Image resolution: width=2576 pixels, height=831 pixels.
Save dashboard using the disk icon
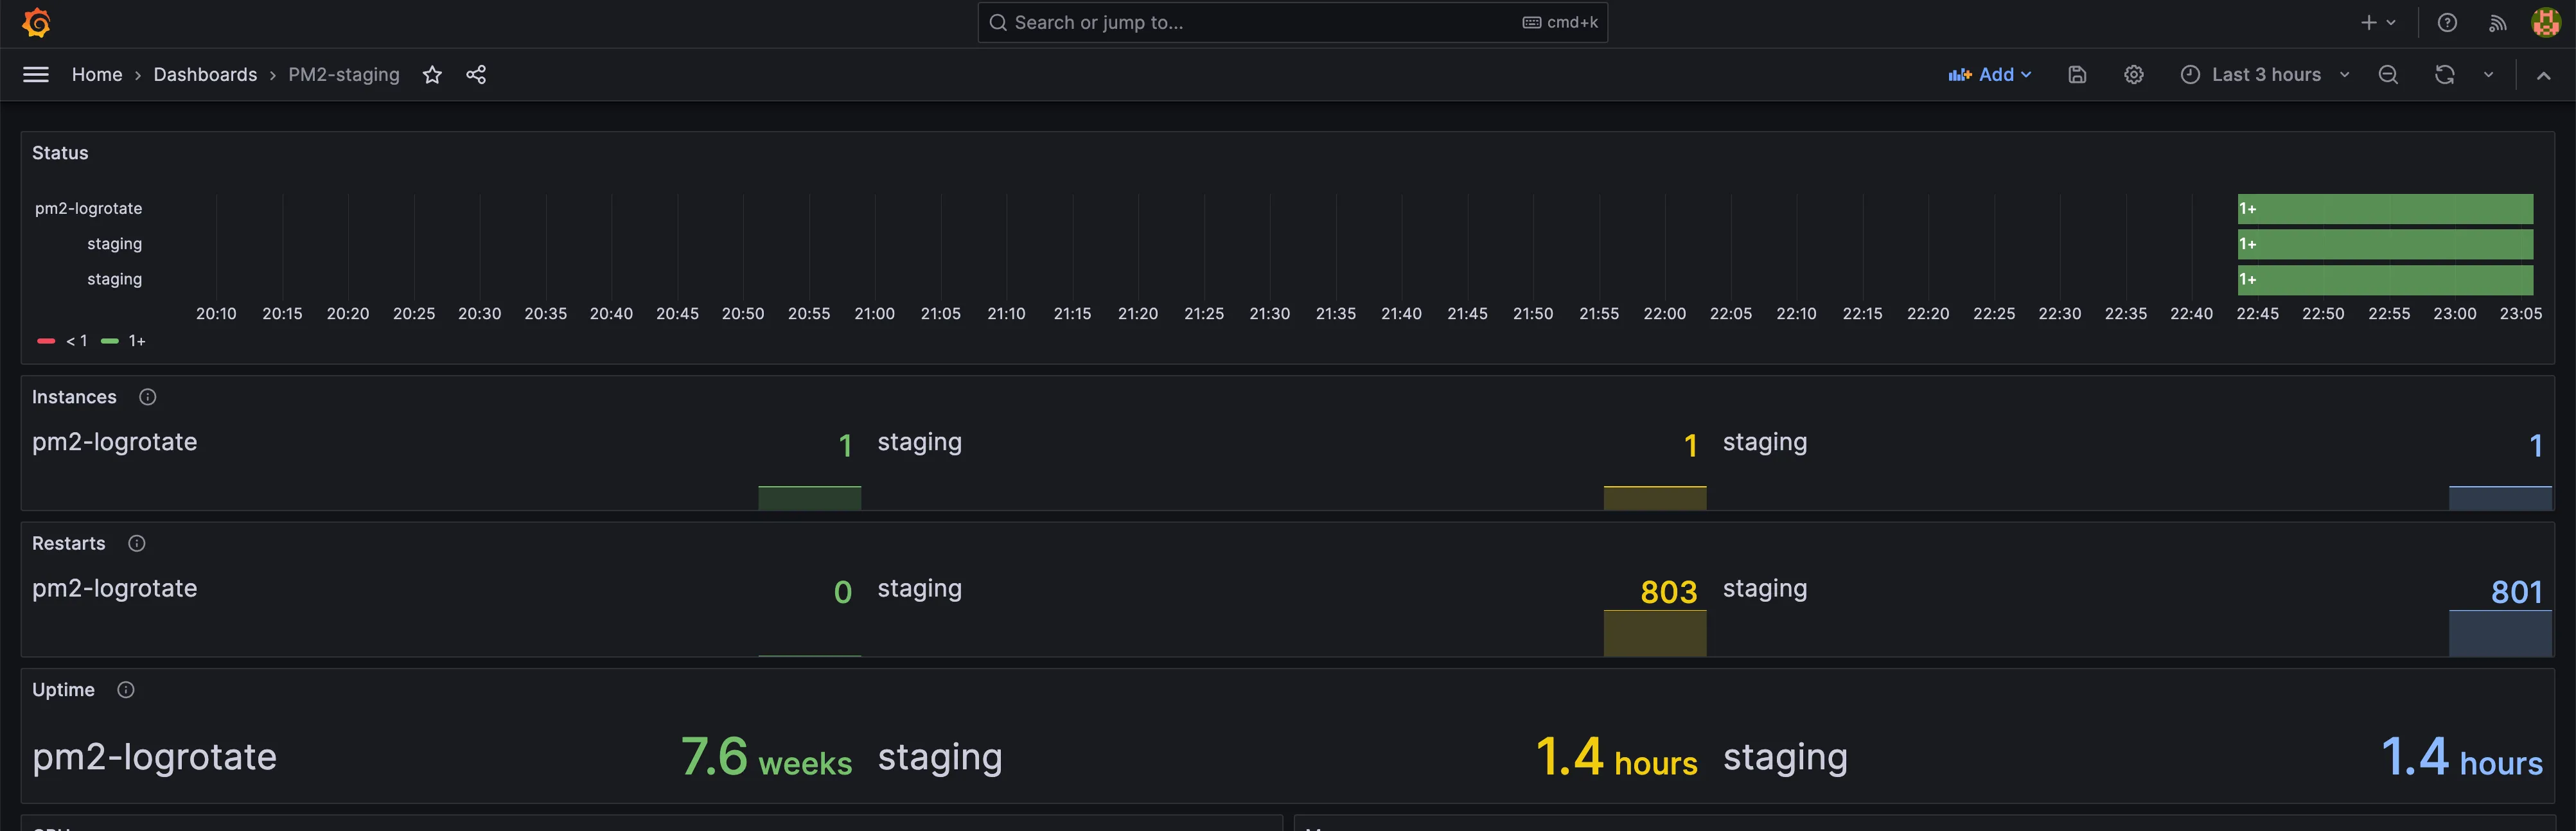click(2077, 75)
